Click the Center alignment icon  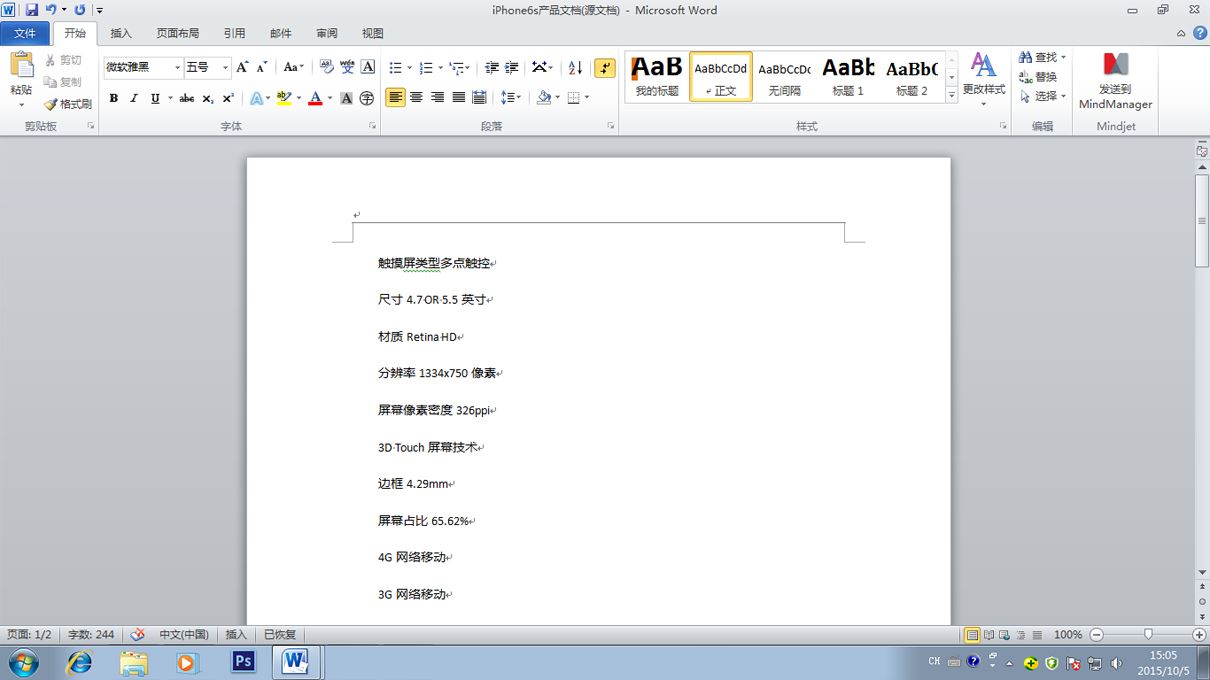tap(417, 98)
